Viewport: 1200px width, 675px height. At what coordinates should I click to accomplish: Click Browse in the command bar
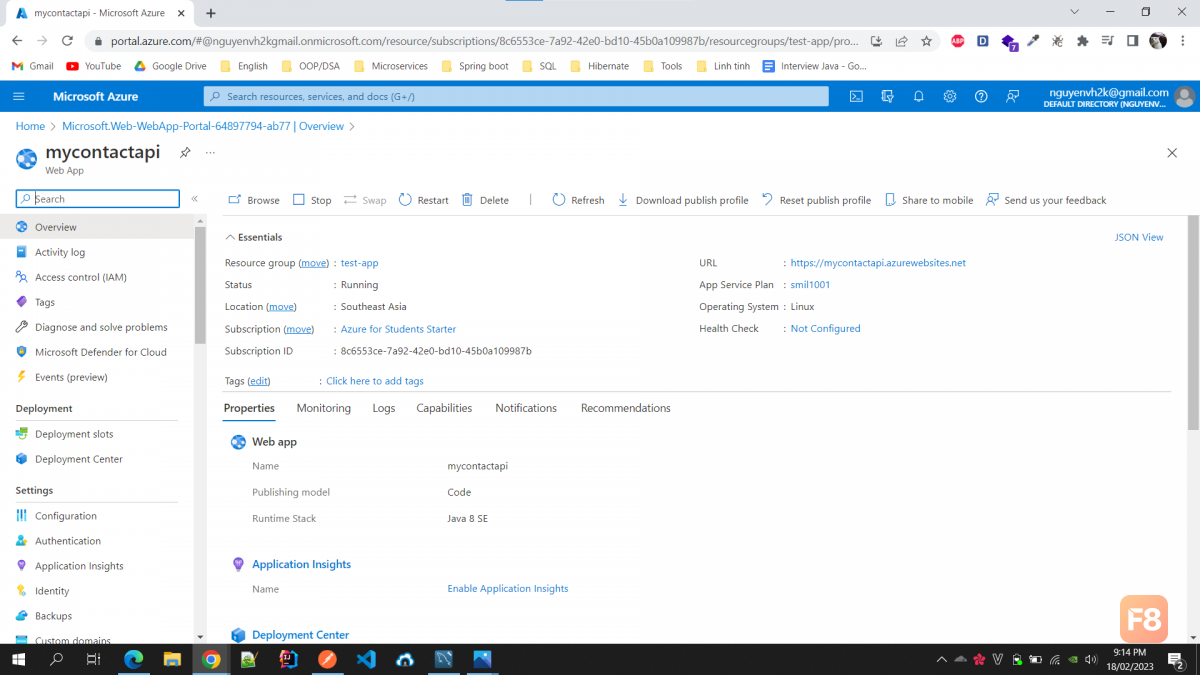point(254,200)
